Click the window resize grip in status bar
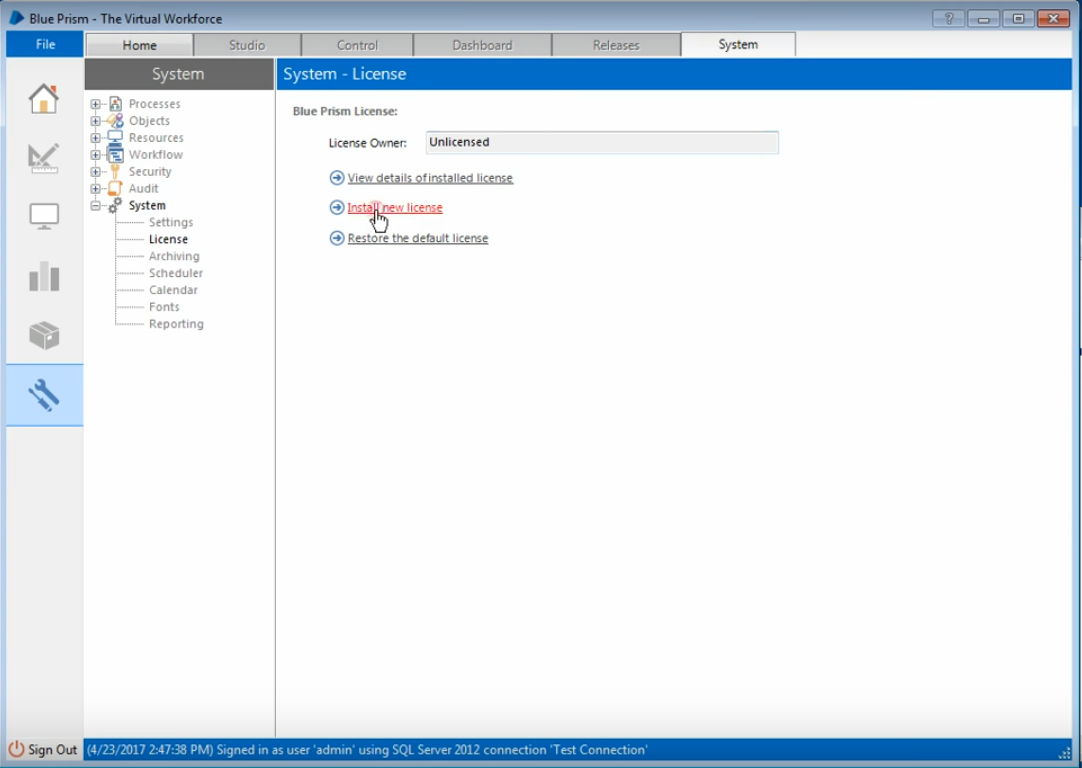The image size is (1082, 768). pyautogui.click(x=1065, y=753)
